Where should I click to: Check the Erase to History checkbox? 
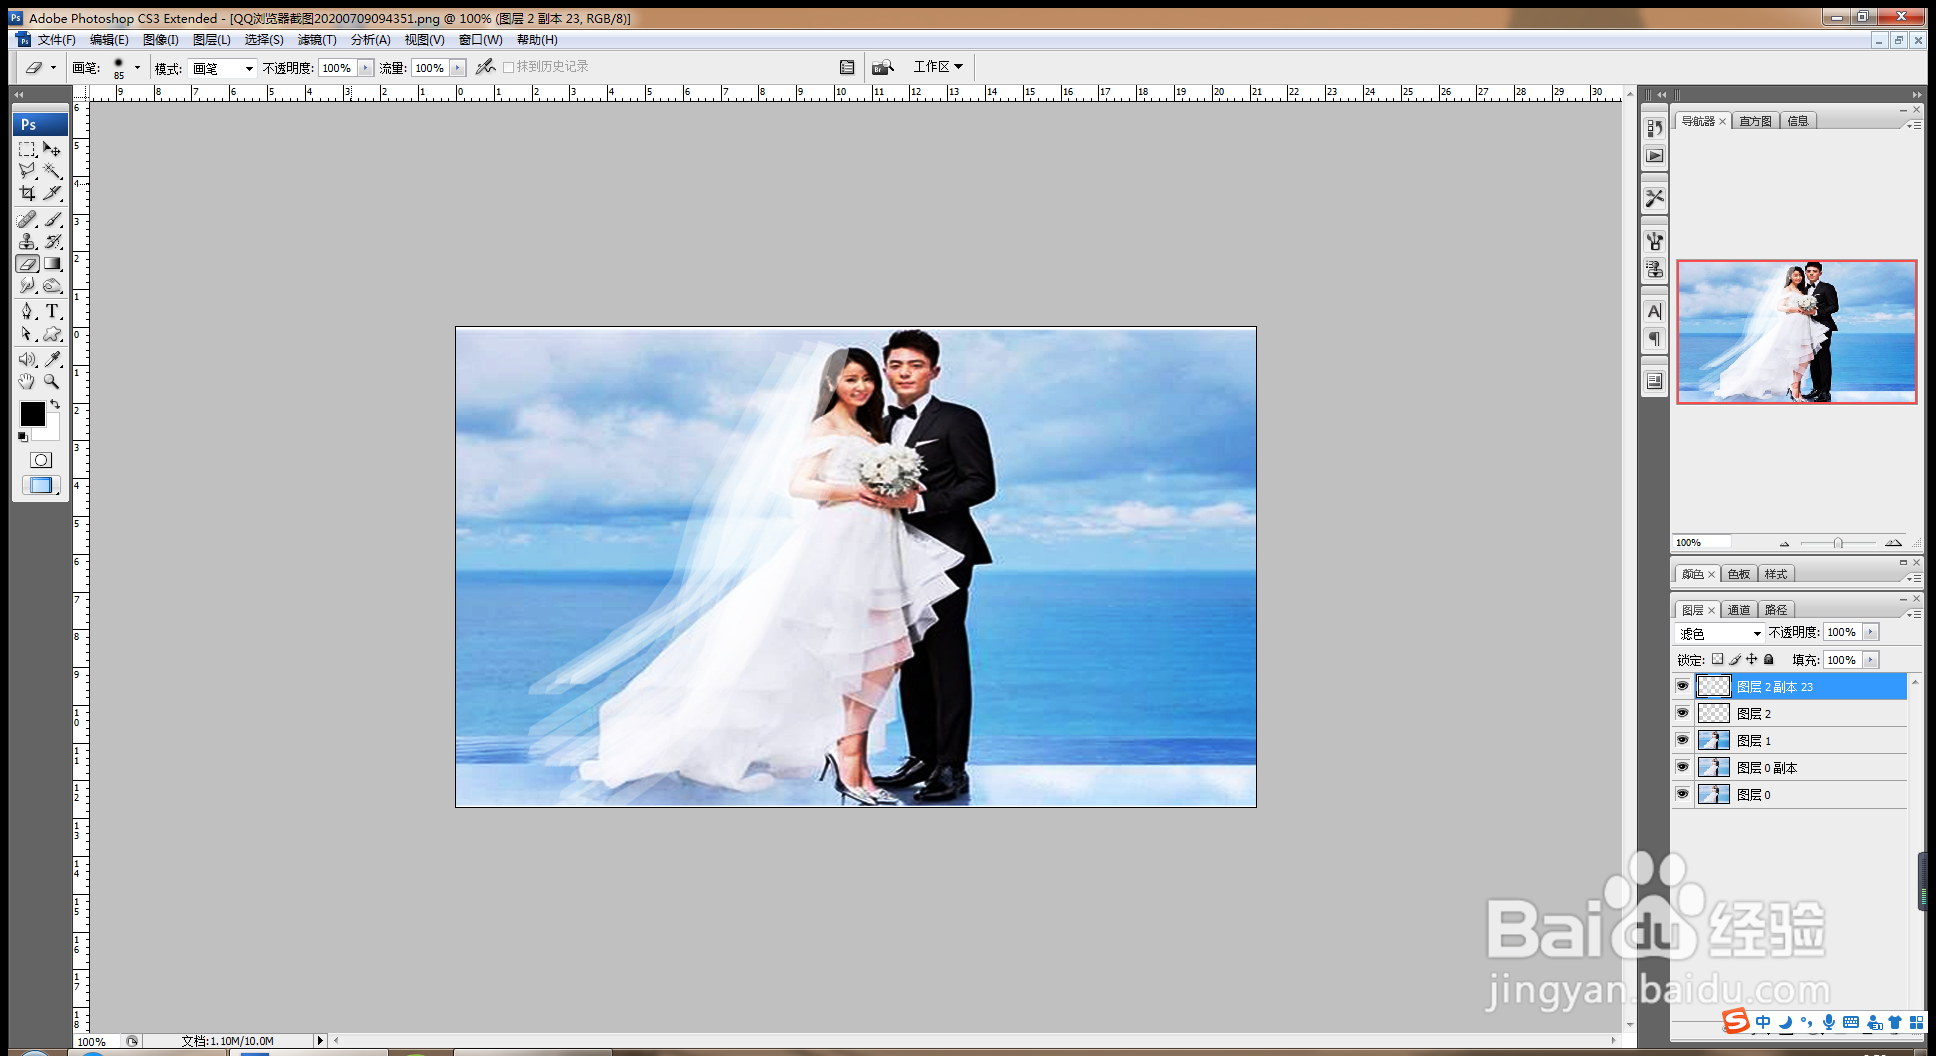[508, 67]
